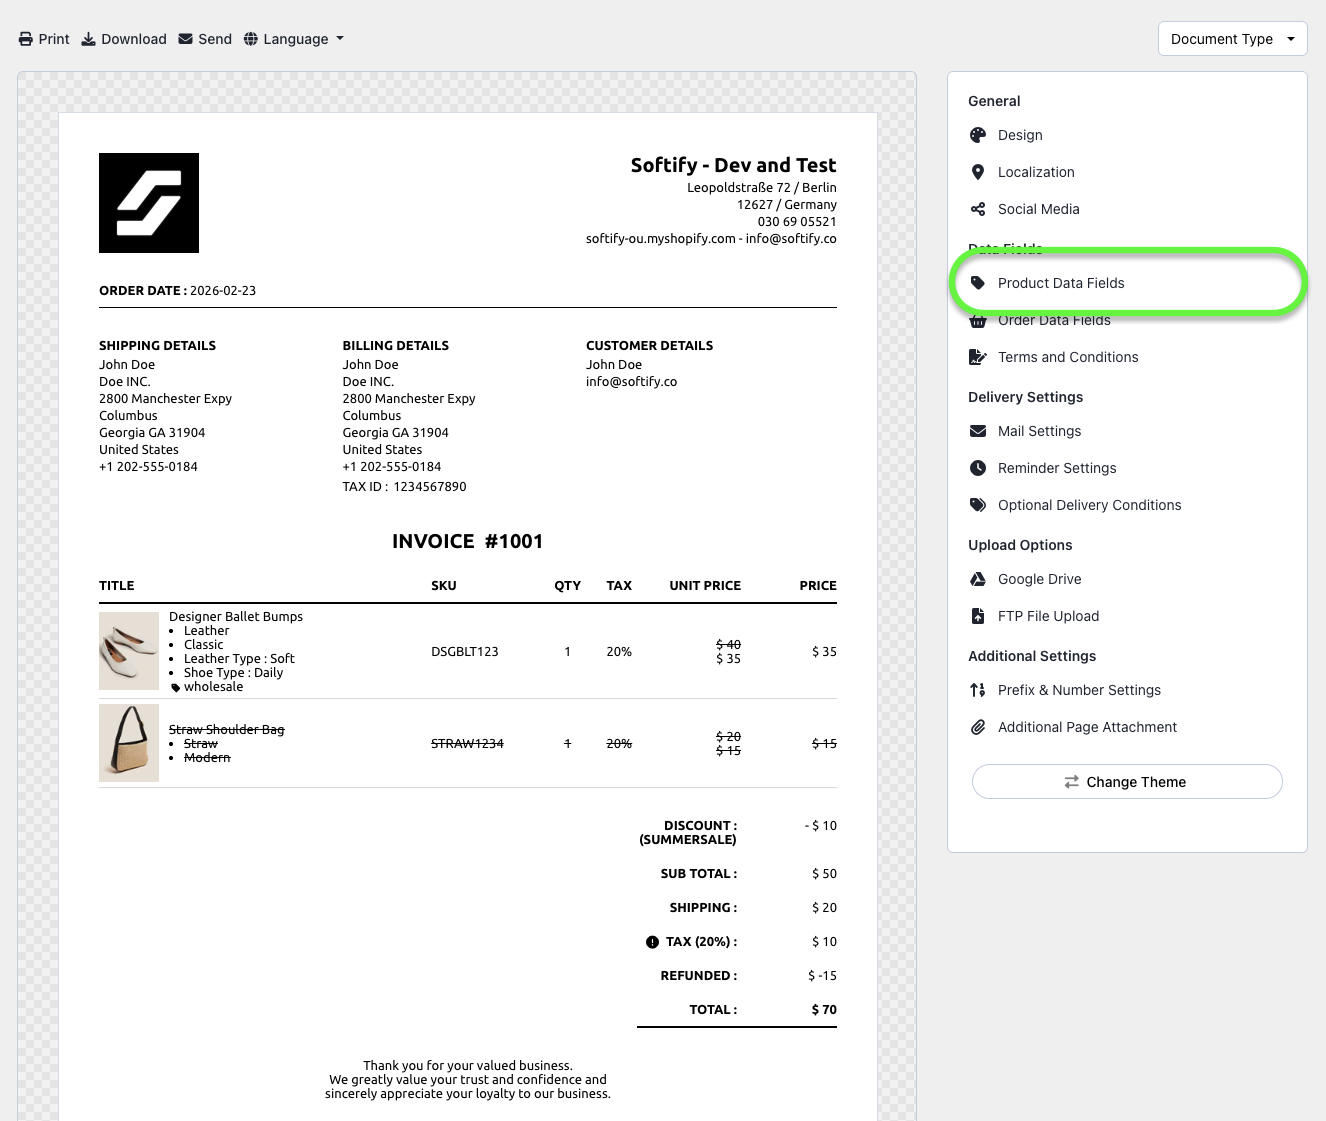Viewport: 1326px width, 1121px height.
Task: Click the Design palette icon
Action: pyautogui.click(x=978, y=135)
